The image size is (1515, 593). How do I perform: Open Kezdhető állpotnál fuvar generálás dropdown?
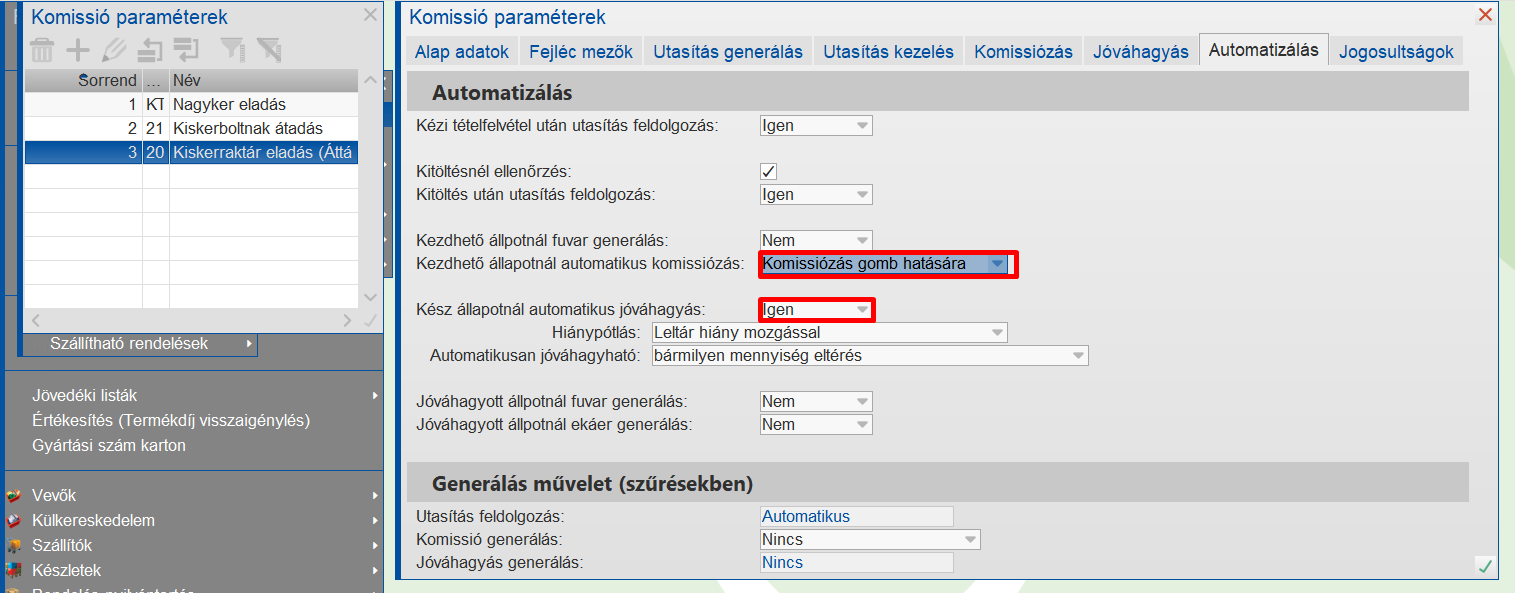click(816, 241)
